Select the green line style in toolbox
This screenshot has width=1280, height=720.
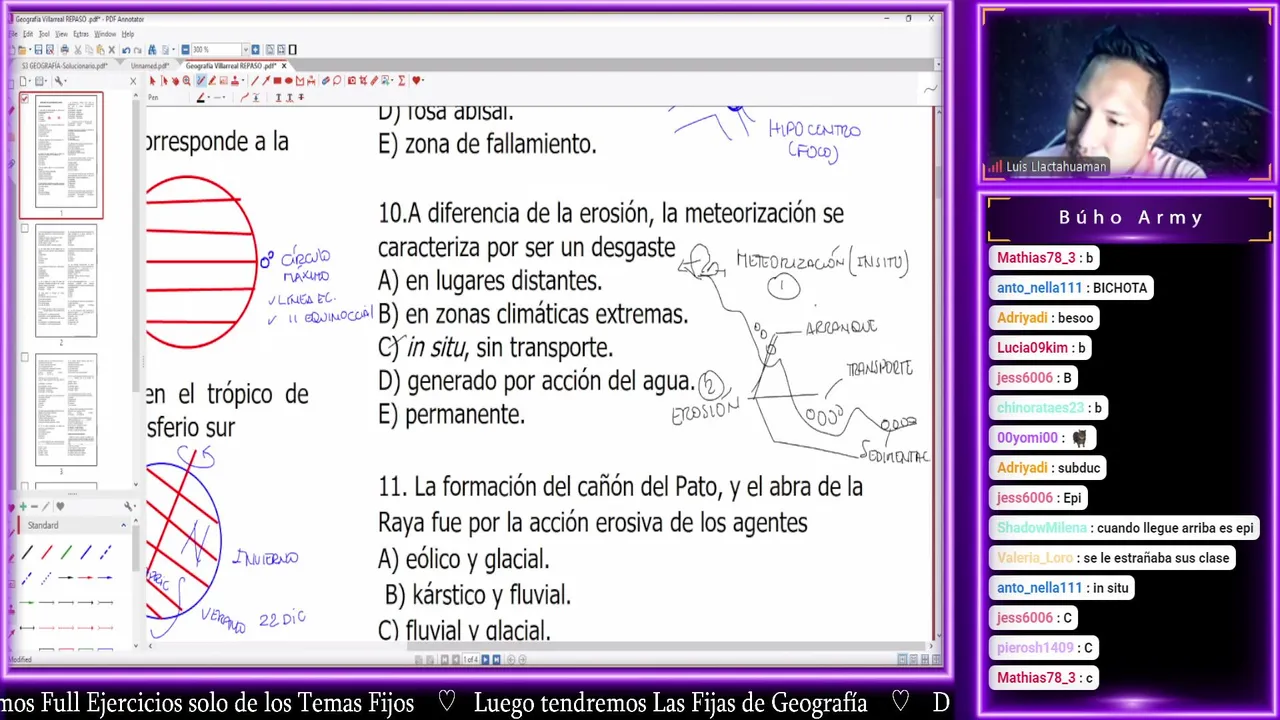click(x=66, y=552)
